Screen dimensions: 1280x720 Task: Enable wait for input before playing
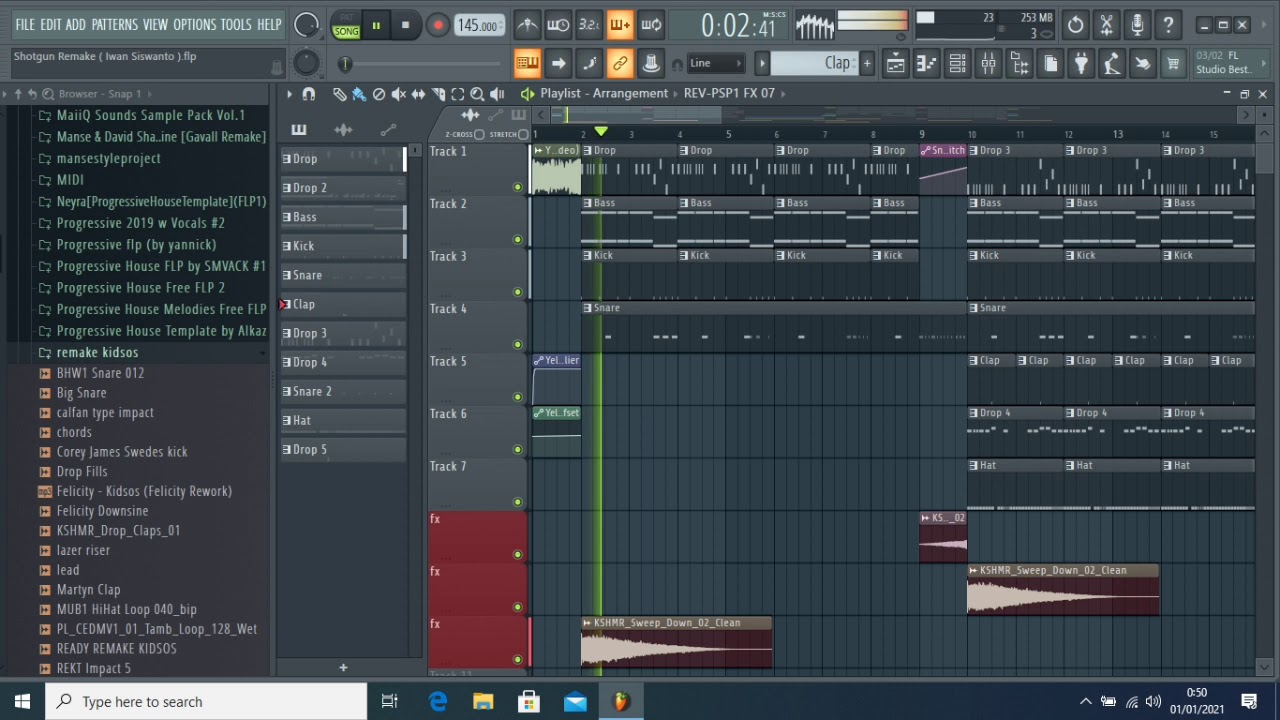558,25
